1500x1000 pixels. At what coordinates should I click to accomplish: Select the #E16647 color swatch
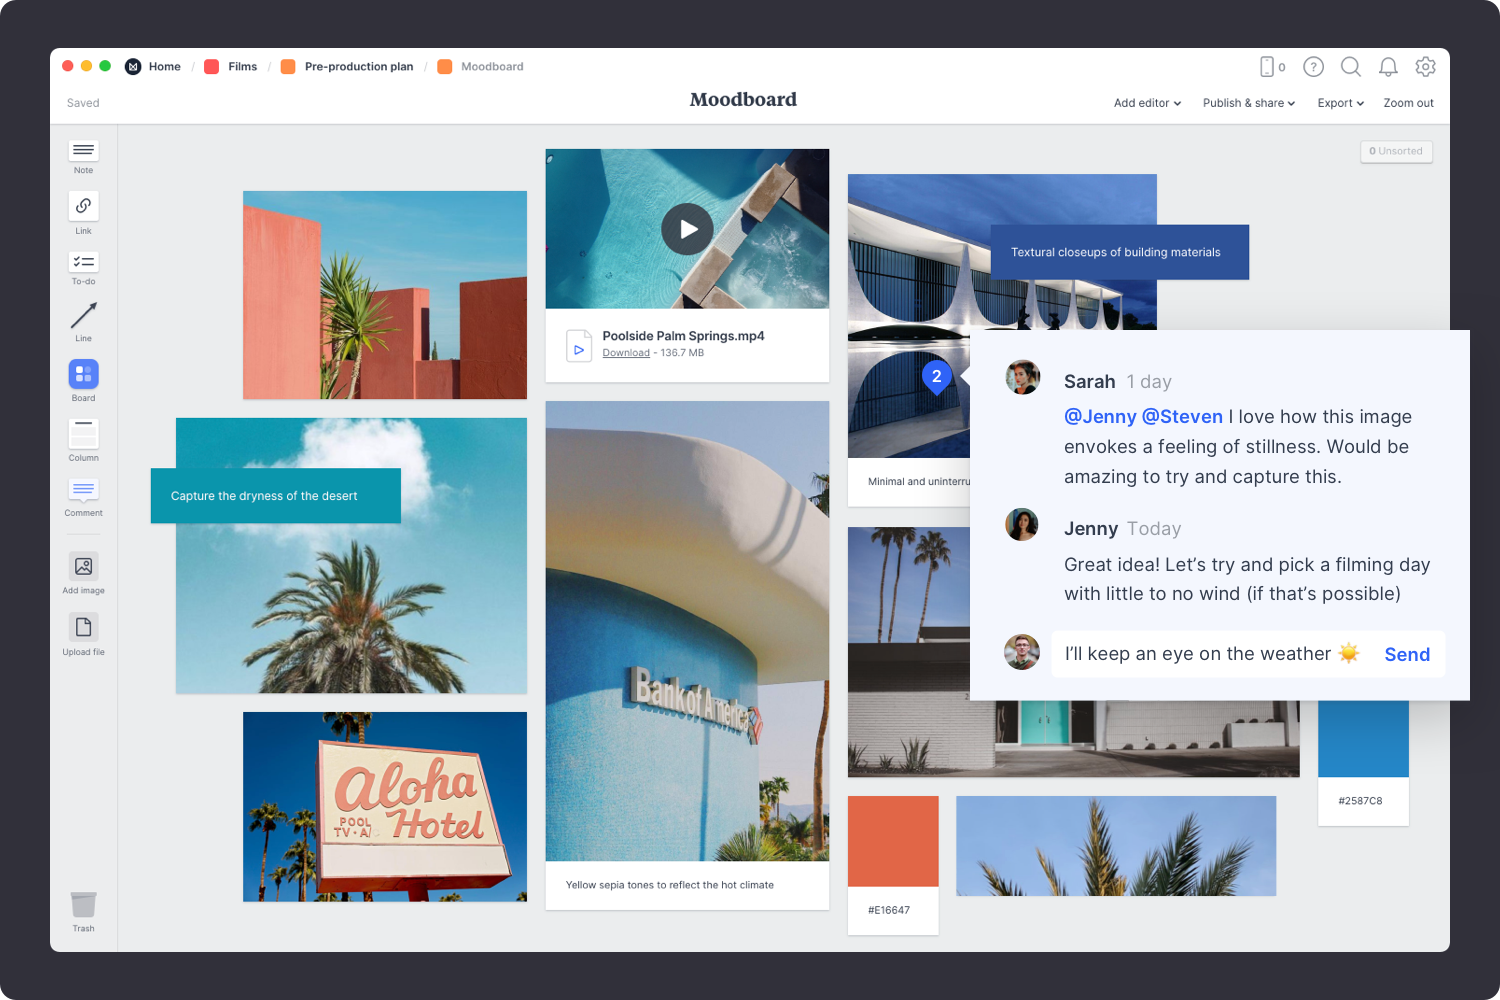(892, 841)
